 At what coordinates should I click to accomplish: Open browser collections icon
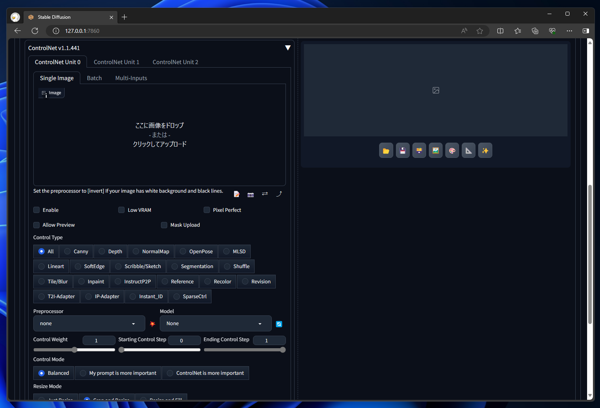(x=535, y=31)
